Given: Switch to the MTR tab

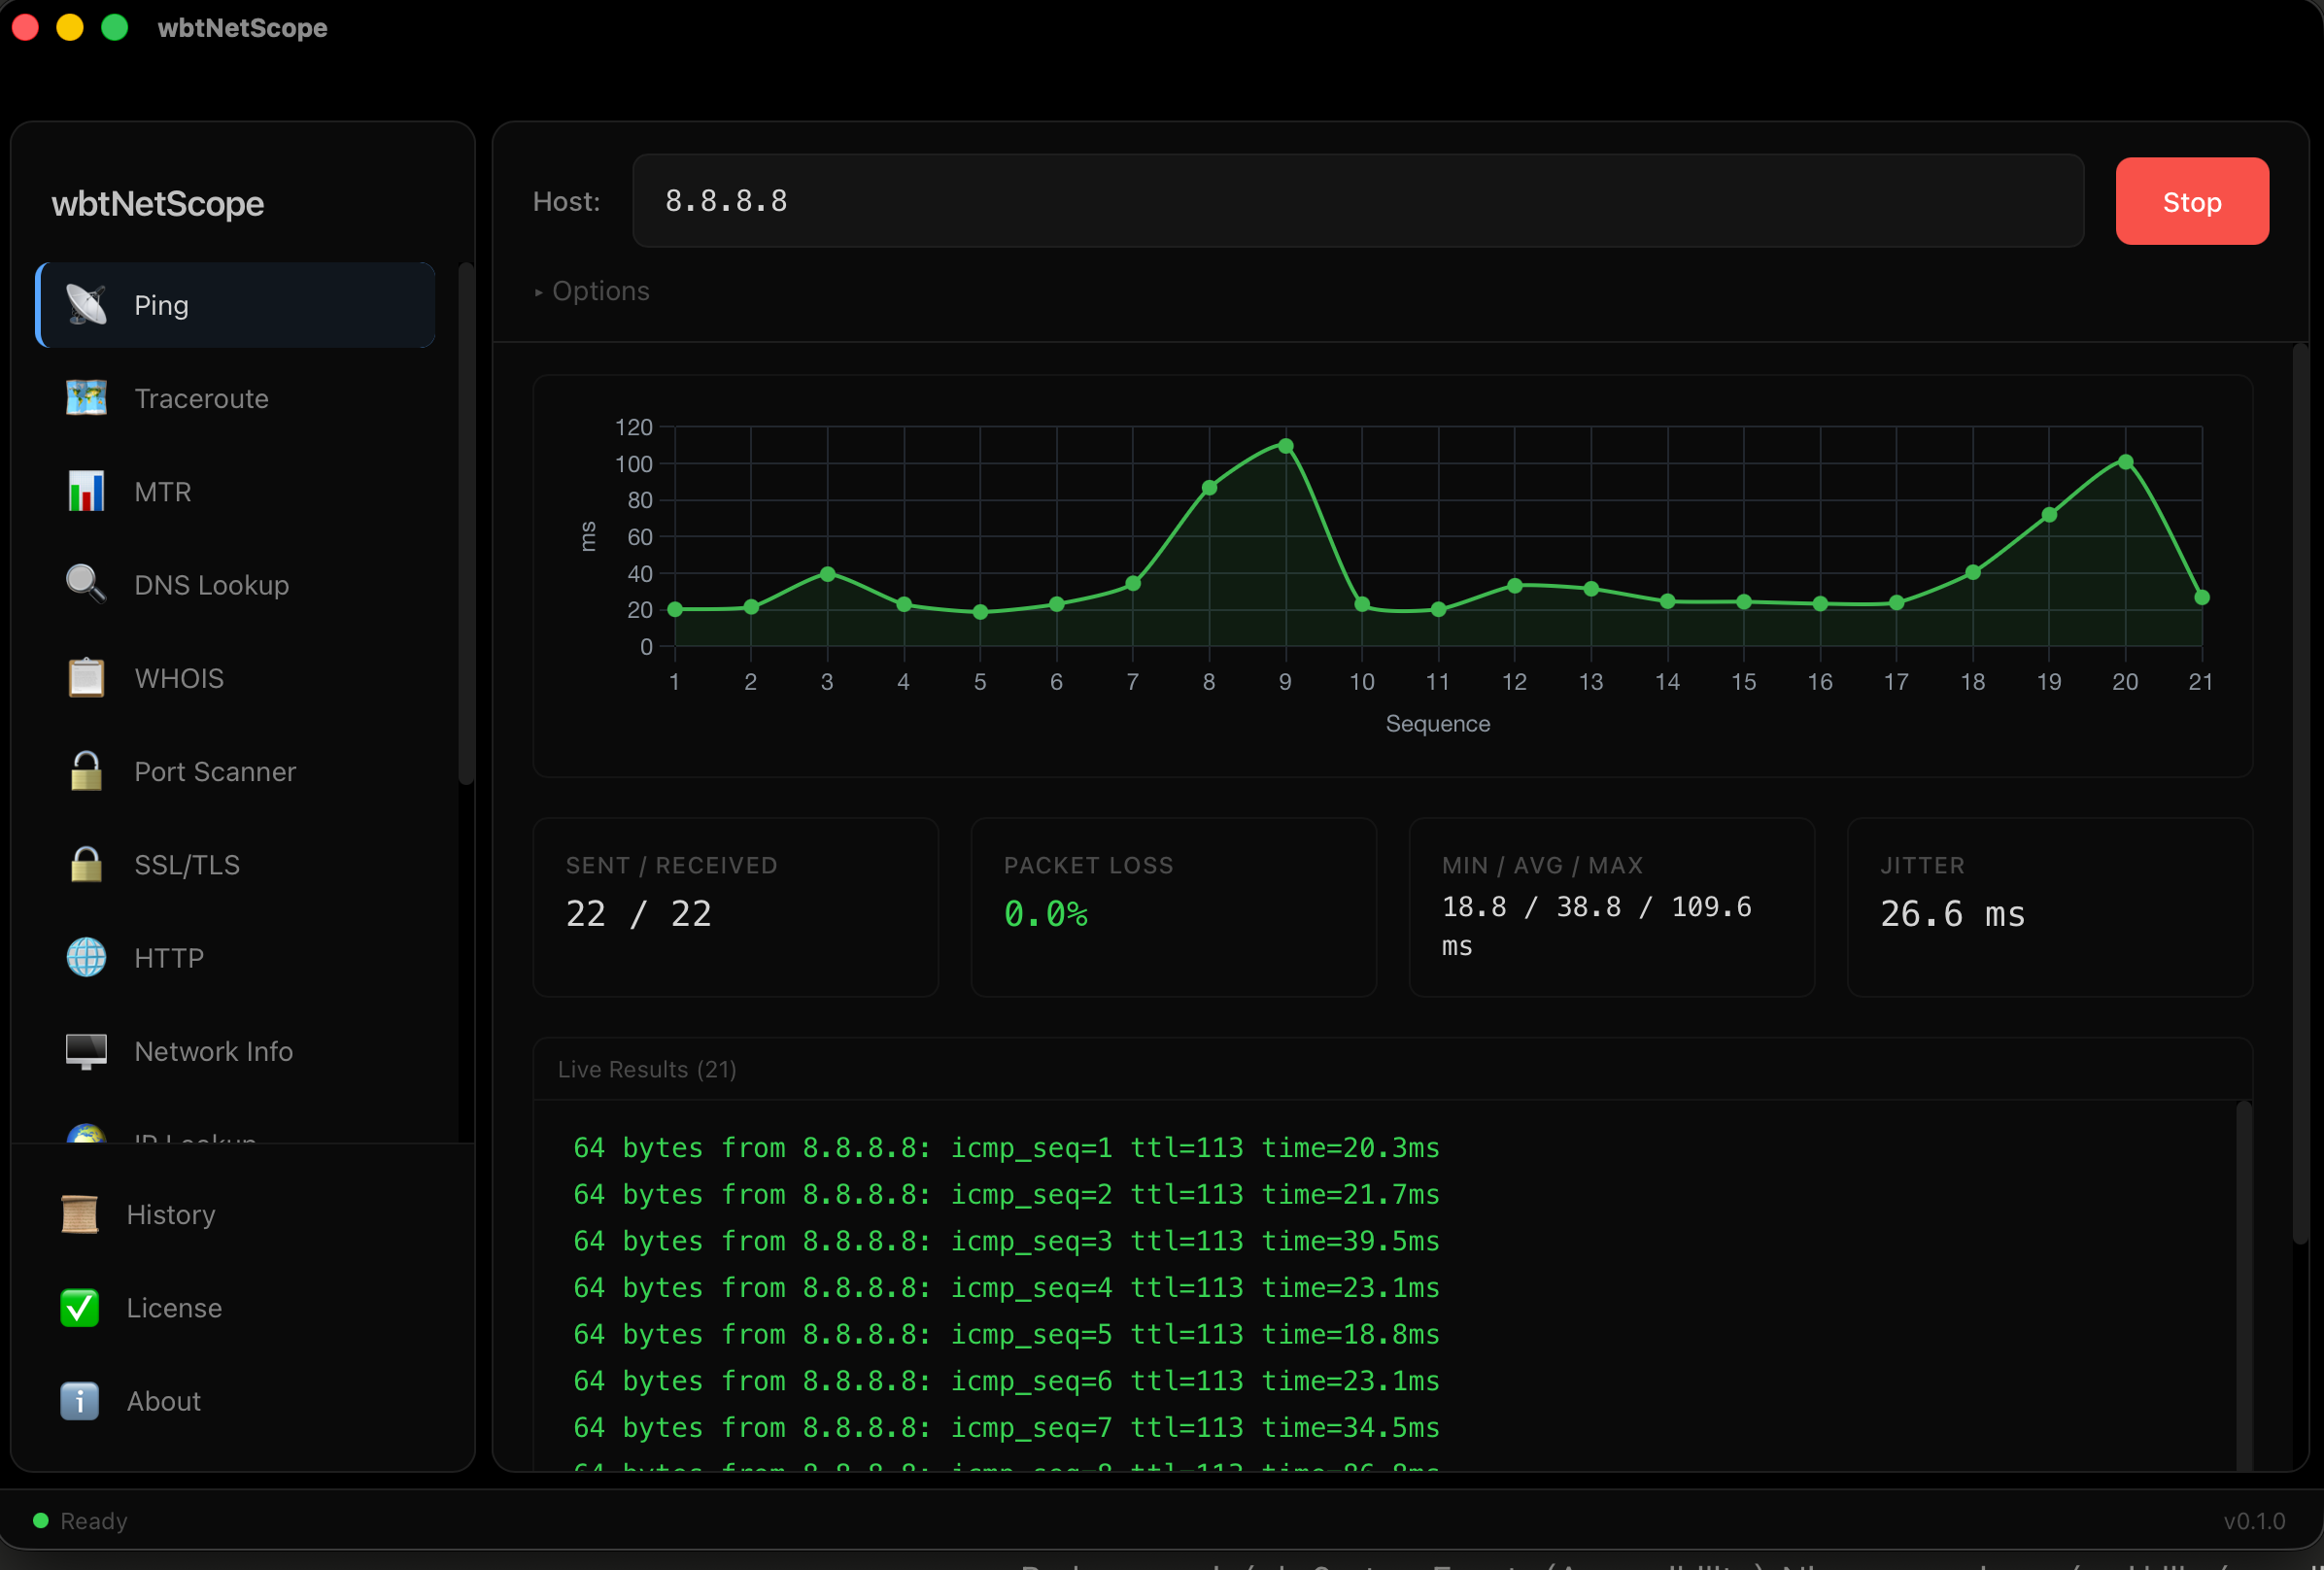Looking at the screenshot, I should [x=163, y=491].
